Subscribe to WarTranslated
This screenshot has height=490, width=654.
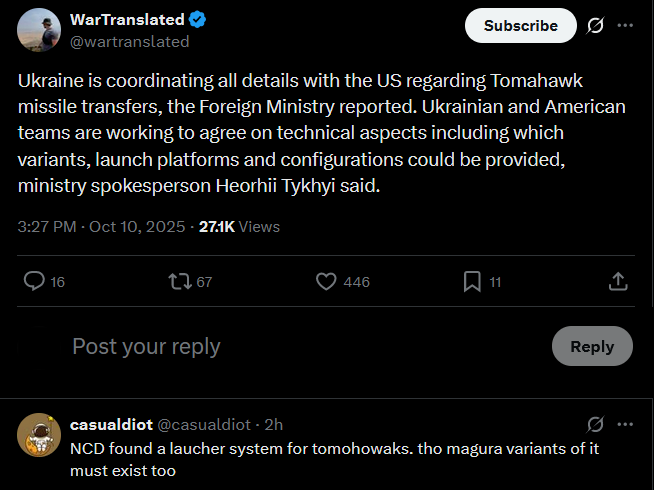(x=520, y=26)
